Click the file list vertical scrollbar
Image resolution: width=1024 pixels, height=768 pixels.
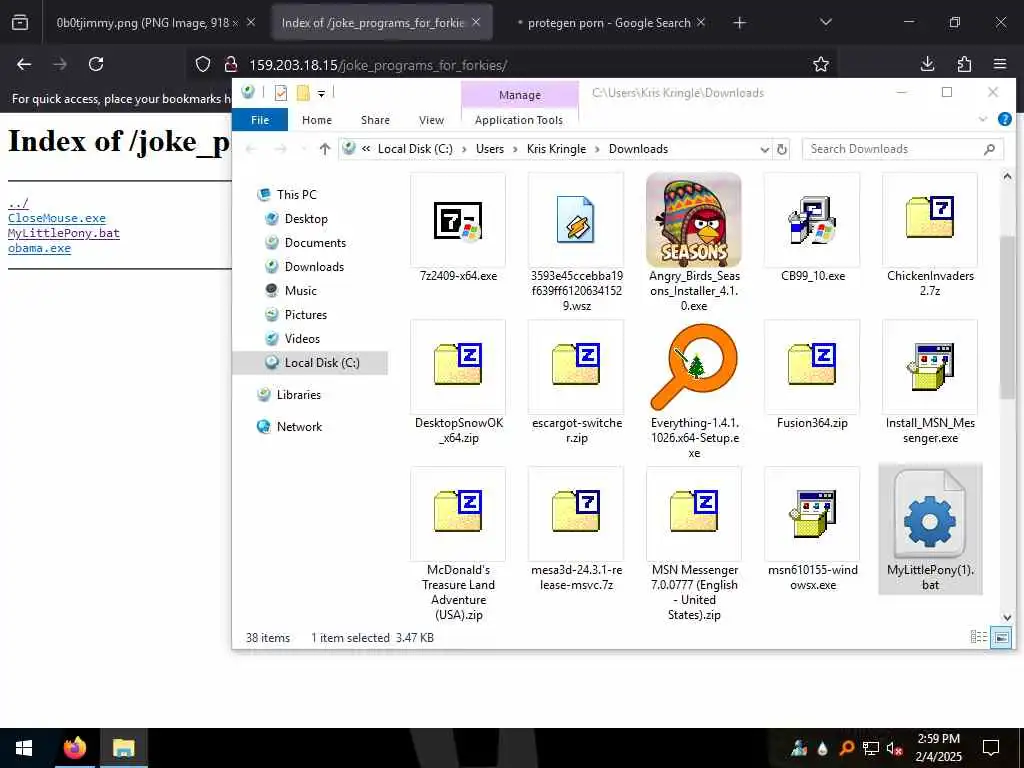1006,317
